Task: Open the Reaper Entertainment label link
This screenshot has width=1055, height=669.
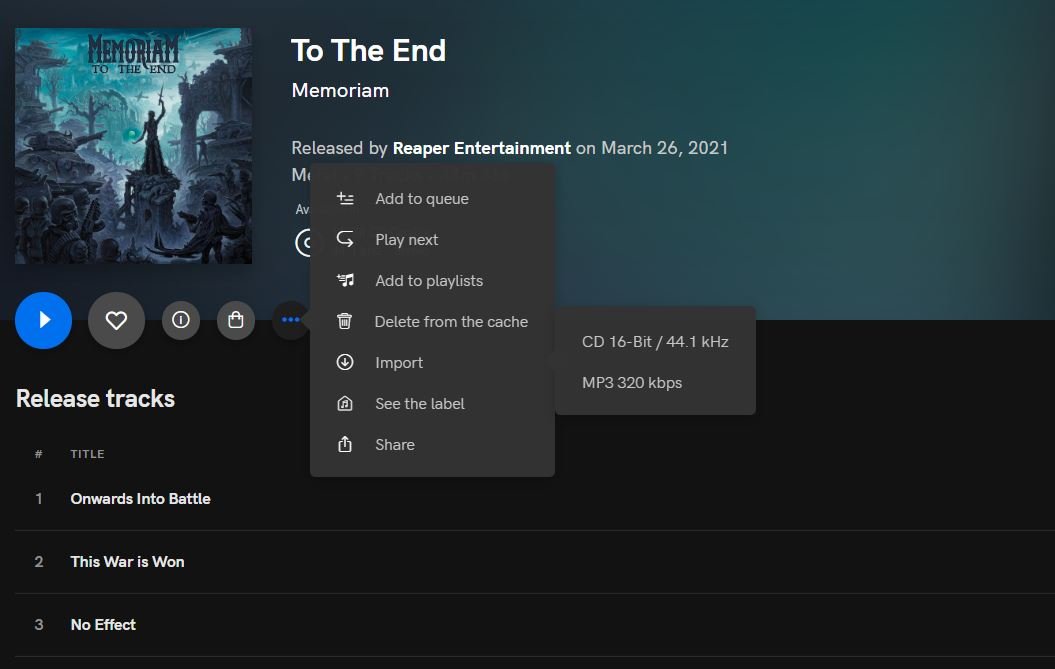Action: 482,148
